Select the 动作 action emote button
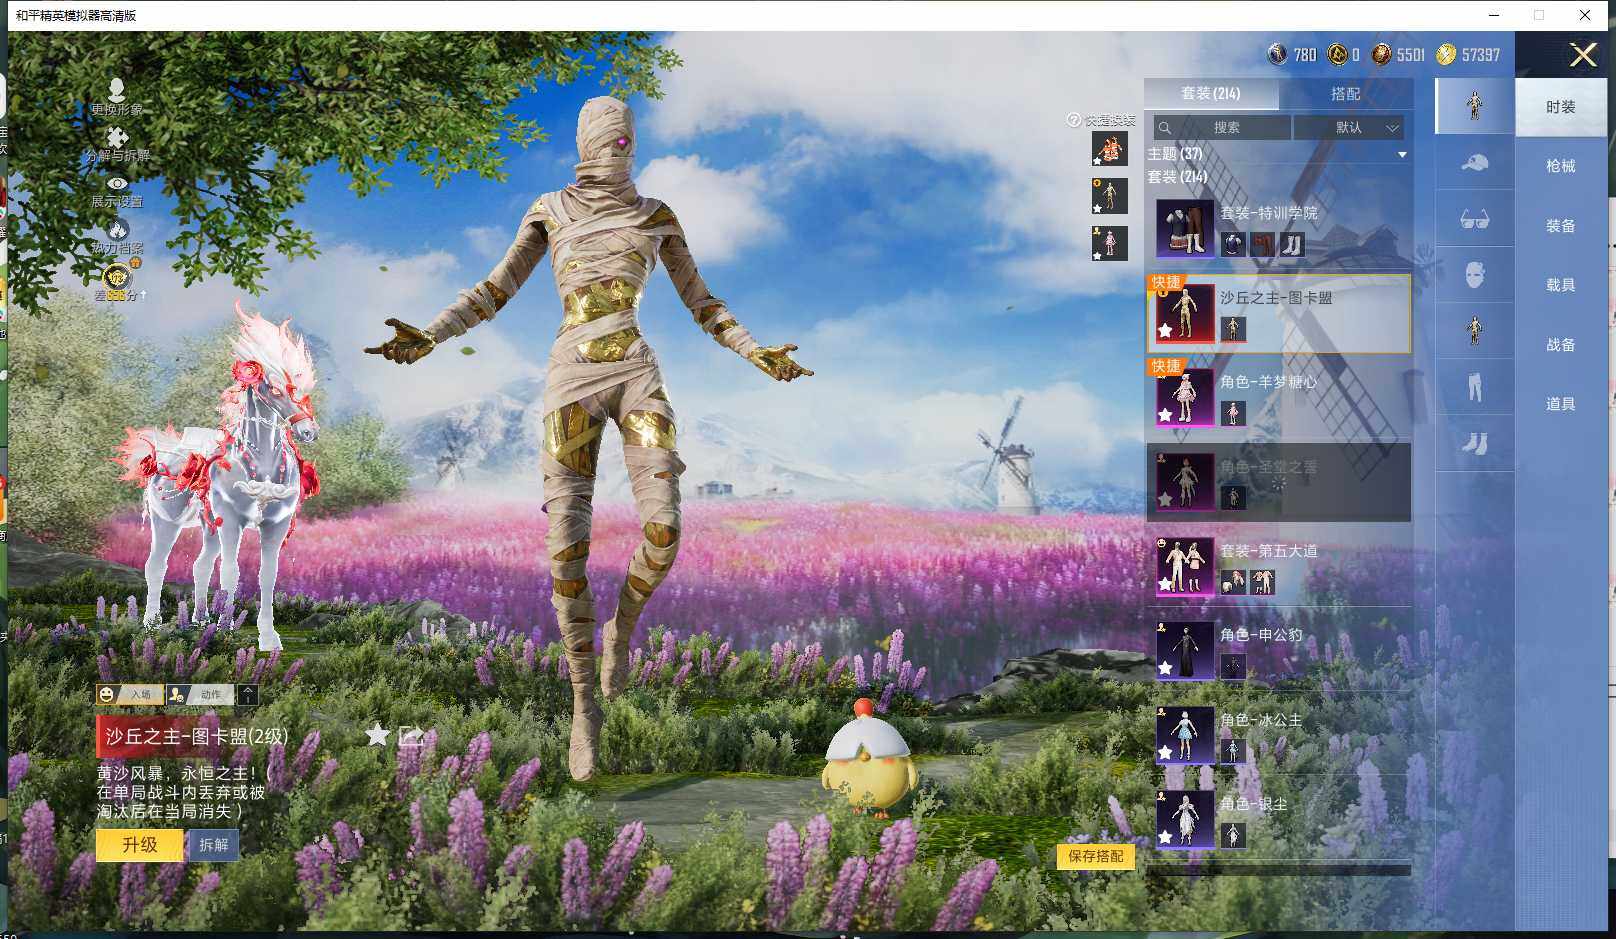Screen dimensions: 1616x939 coord(199,694)
